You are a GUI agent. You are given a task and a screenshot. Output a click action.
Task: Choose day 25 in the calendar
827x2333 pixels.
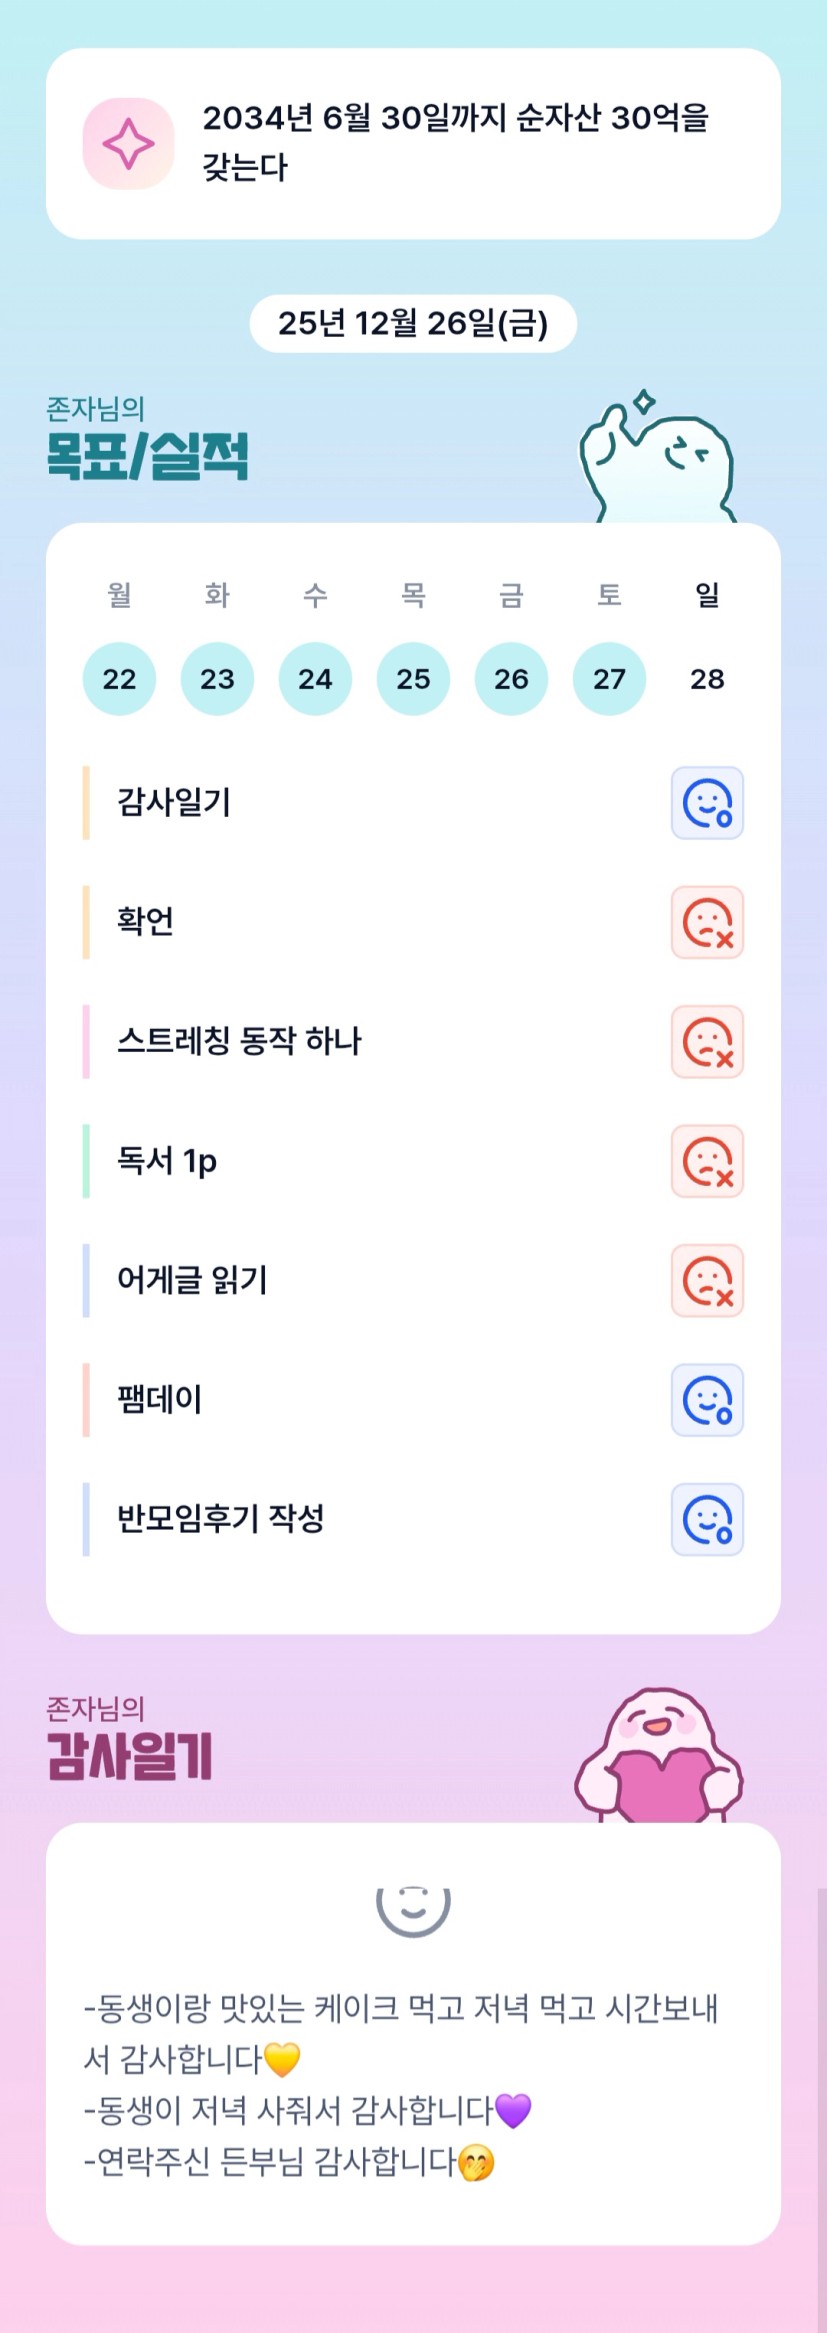click(413, 679)
